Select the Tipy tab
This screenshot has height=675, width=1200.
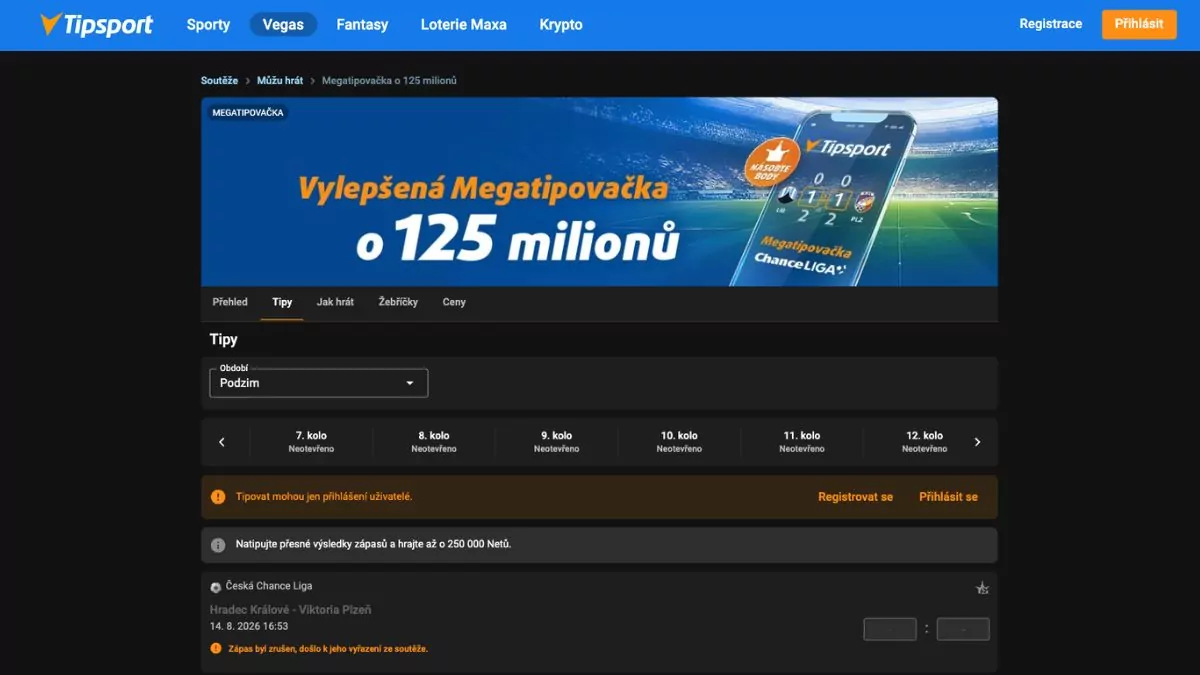[282, 302]
